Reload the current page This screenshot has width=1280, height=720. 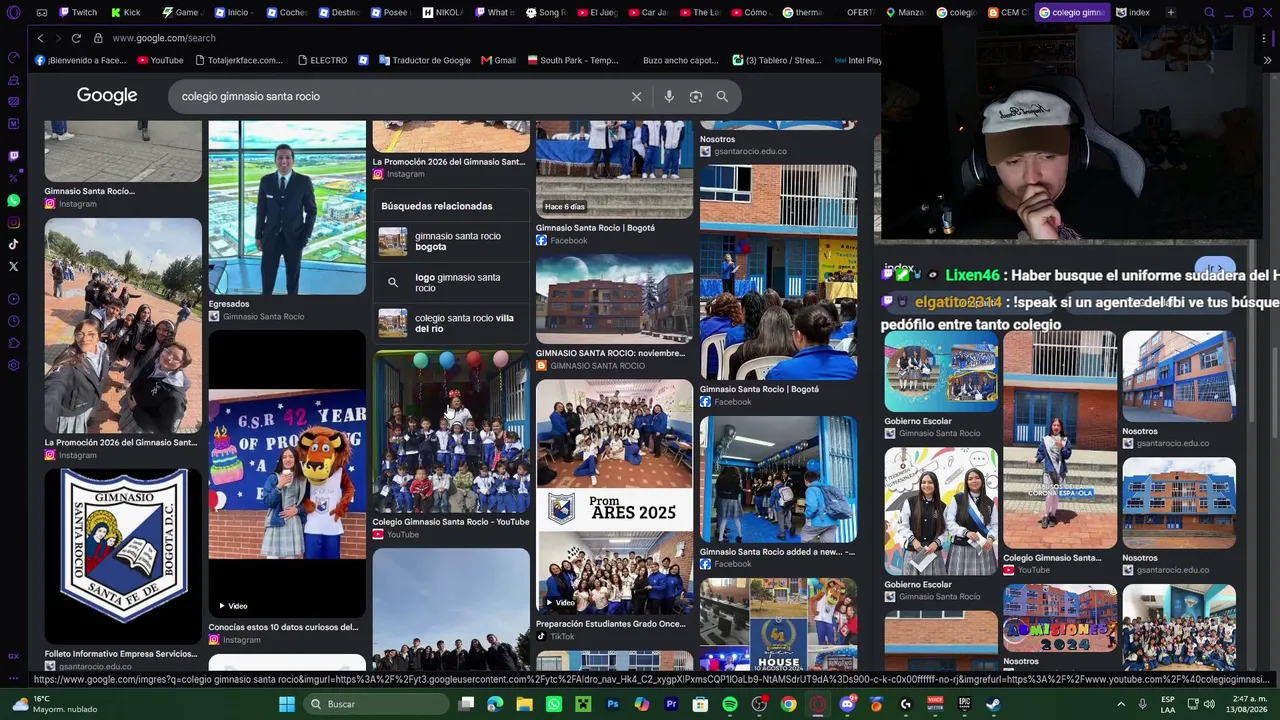[x=76, y=38]
